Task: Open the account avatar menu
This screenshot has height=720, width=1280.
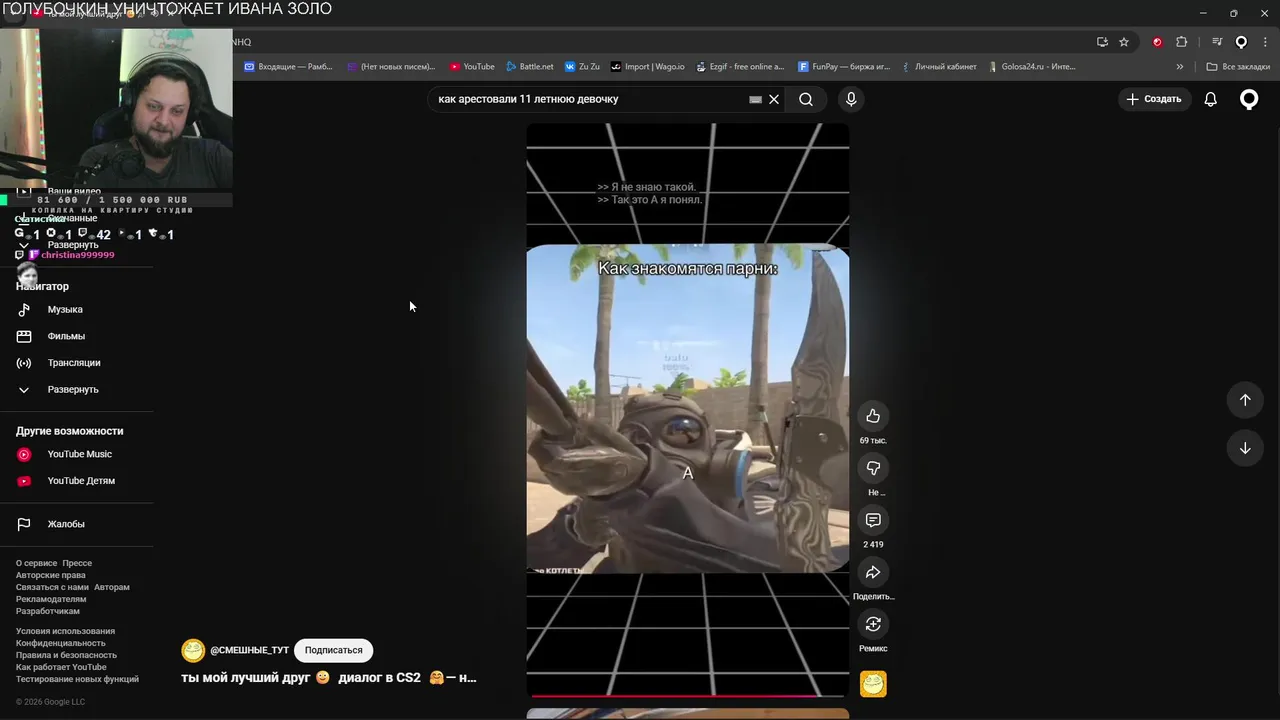Action: pos(1249,99)
